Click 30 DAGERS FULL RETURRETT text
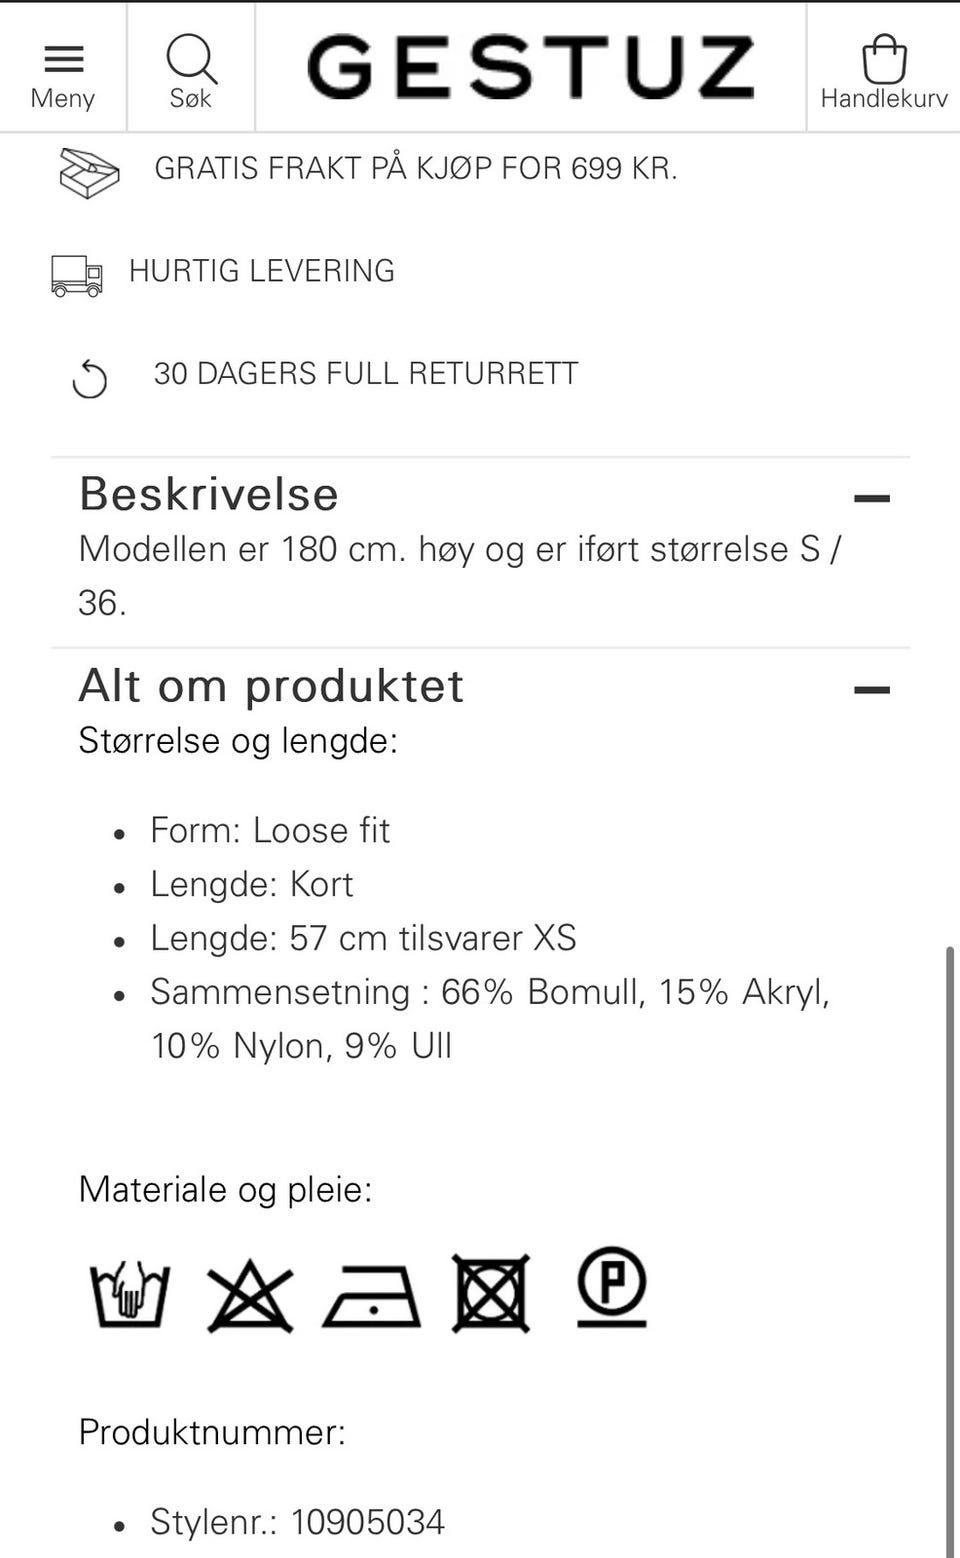 click(366, 373)
